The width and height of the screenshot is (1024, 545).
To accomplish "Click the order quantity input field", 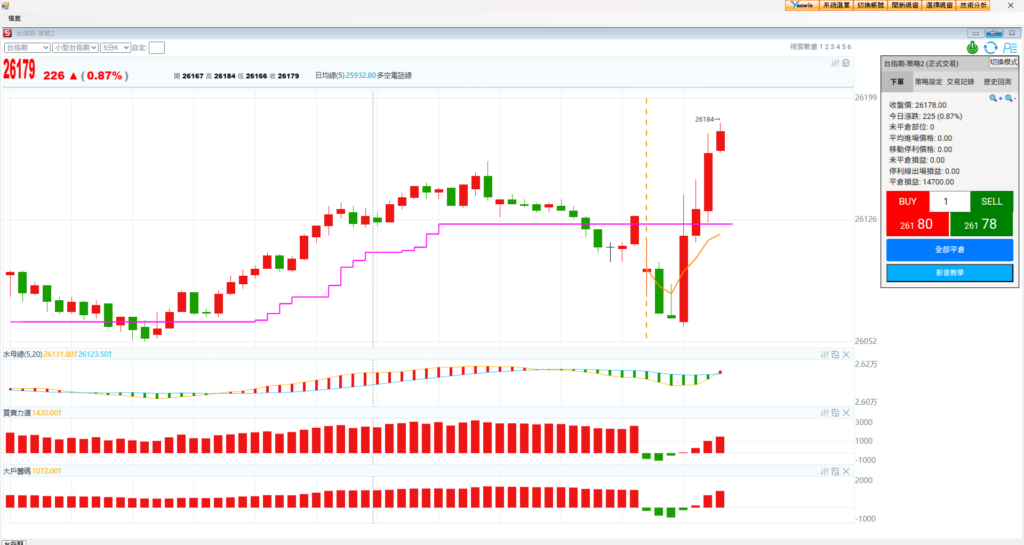I will (949, 201).
